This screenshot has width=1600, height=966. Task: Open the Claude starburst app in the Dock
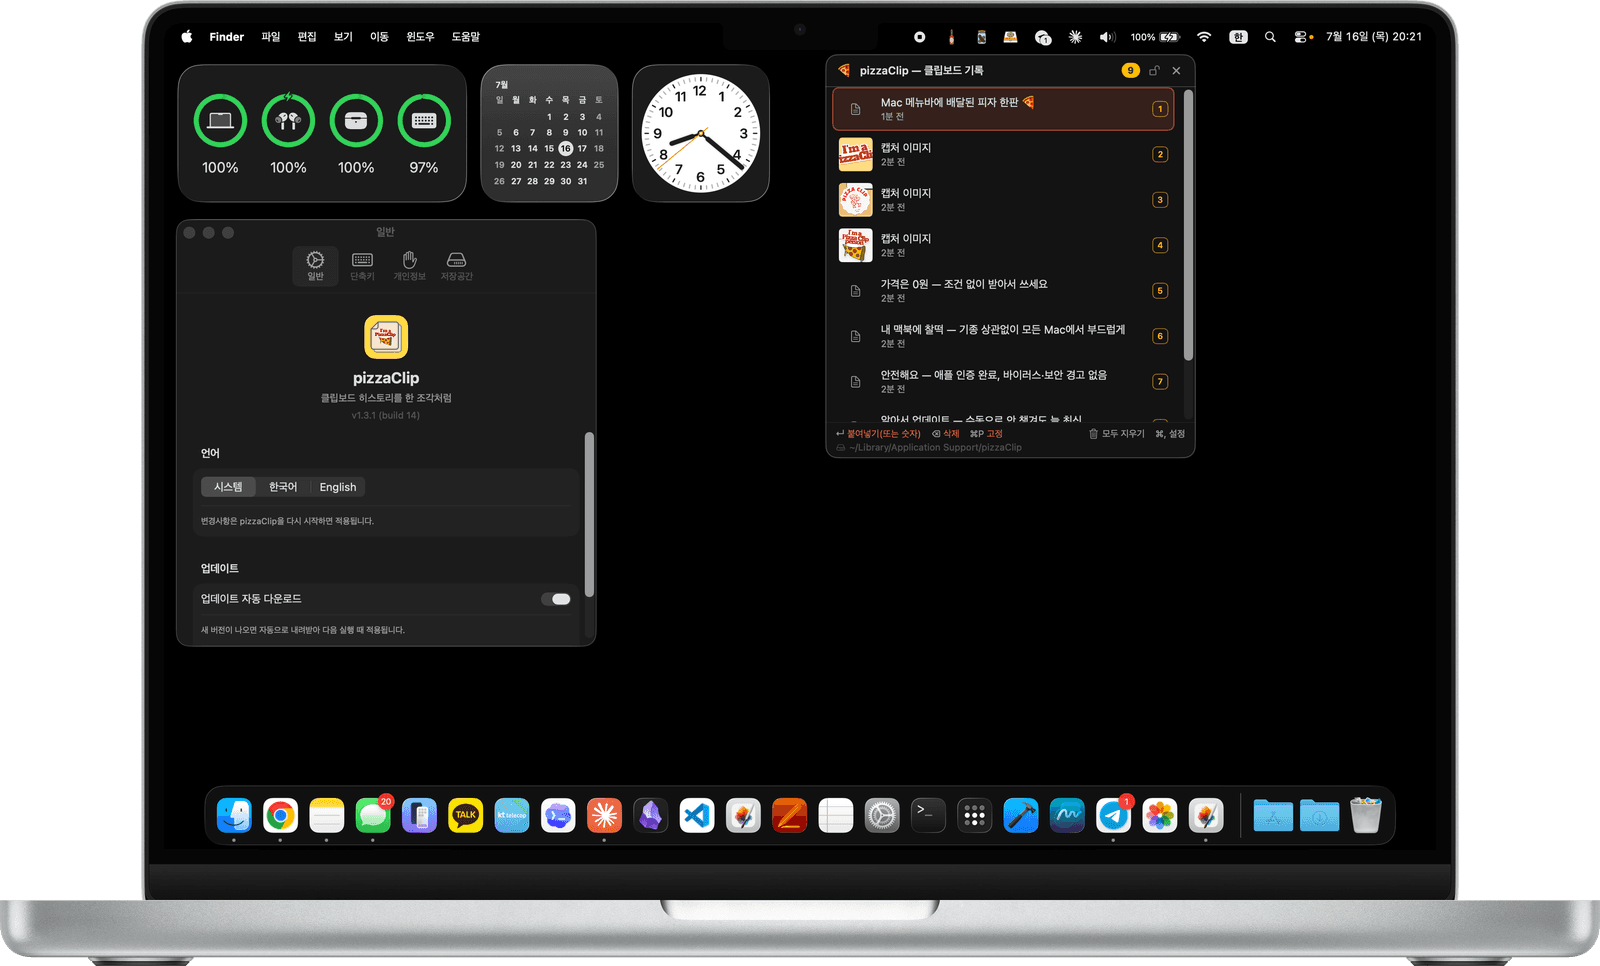coord(604,816)
